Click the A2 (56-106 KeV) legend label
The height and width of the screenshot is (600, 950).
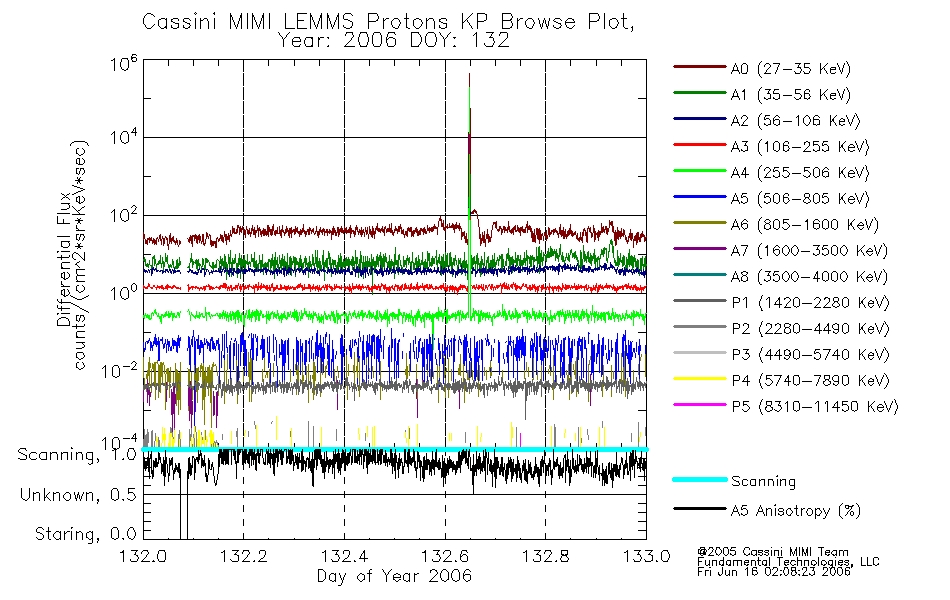pos(796,121)
